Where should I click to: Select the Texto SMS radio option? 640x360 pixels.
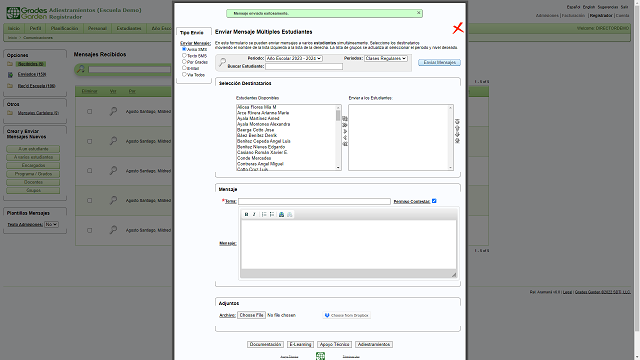click(184, 55)
